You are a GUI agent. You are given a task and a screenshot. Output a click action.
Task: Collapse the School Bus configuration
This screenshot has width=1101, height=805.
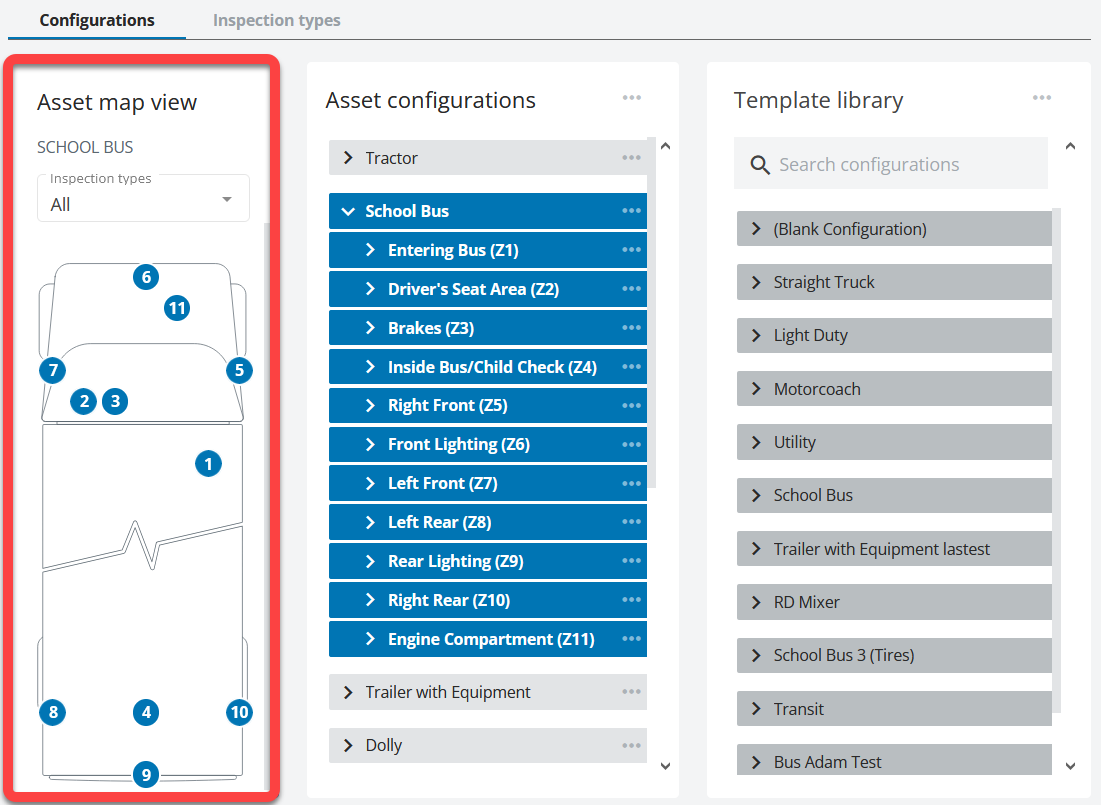[x=348, y=211]
